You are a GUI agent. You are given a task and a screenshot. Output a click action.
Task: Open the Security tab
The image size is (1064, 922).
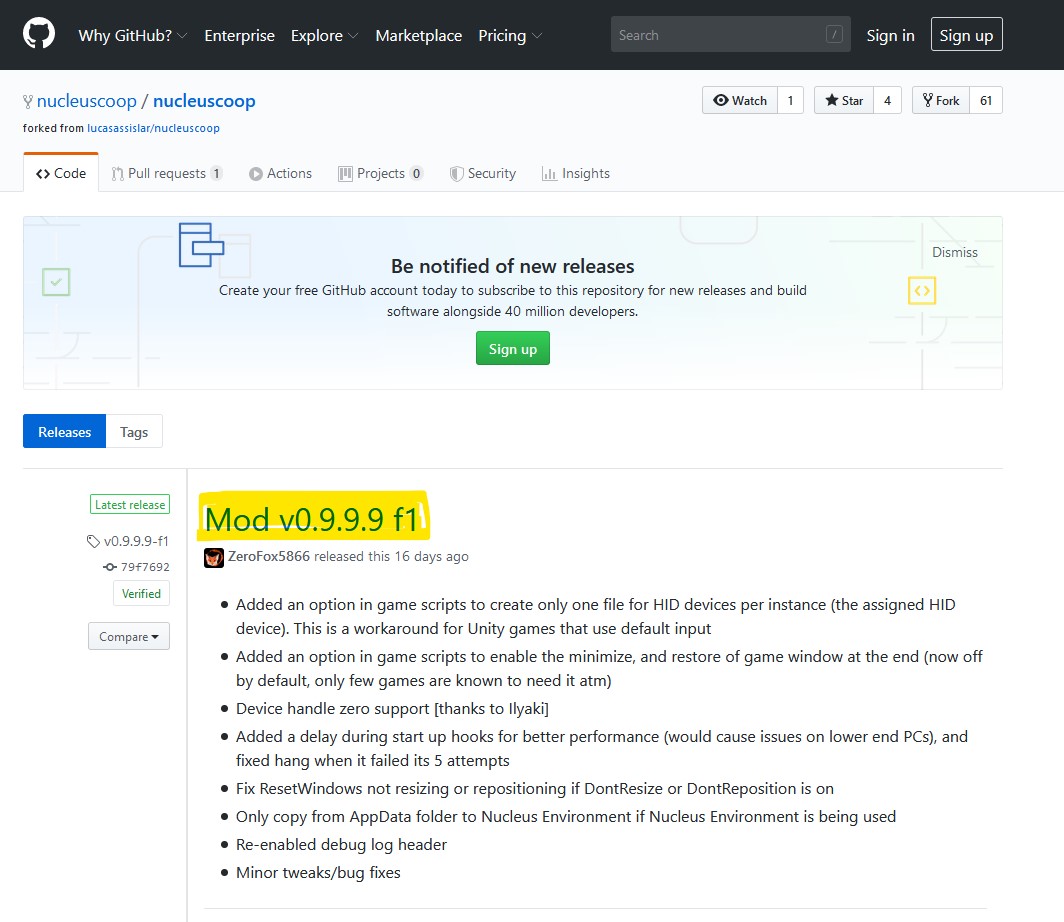tap(482, 173)
